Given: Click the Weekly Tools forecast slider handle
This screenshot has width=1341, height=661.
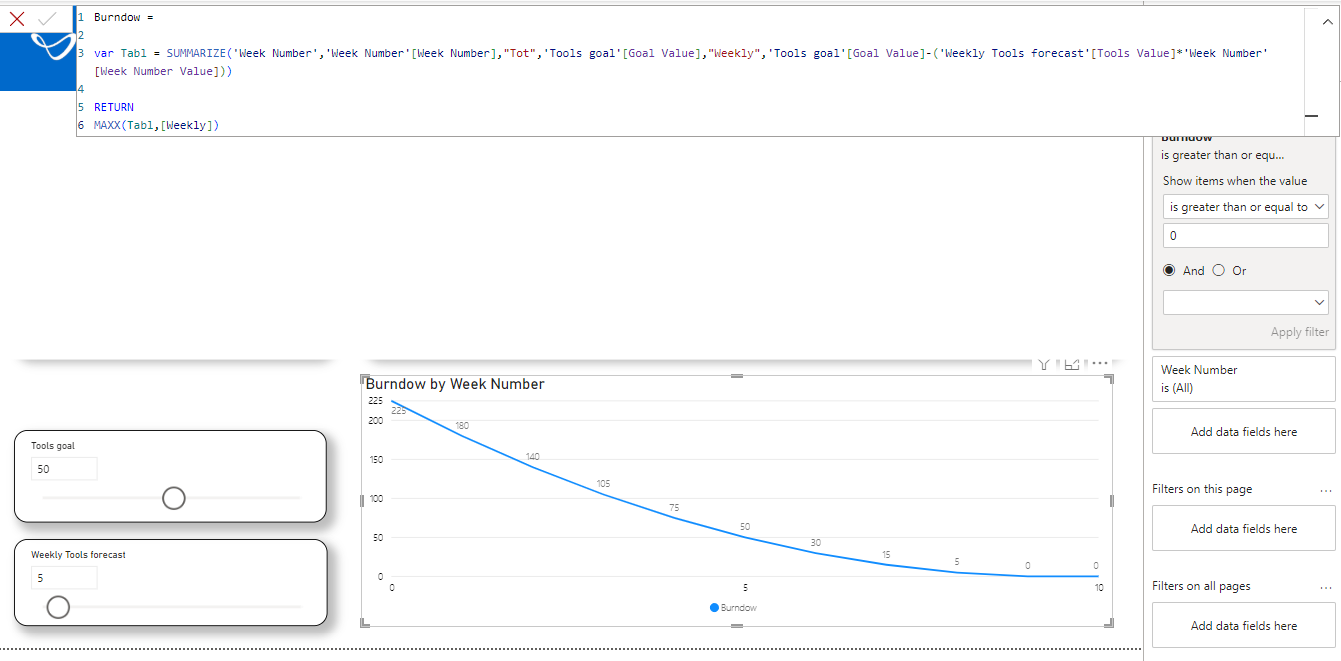Looking at the screenshot, I should [58, 607].
